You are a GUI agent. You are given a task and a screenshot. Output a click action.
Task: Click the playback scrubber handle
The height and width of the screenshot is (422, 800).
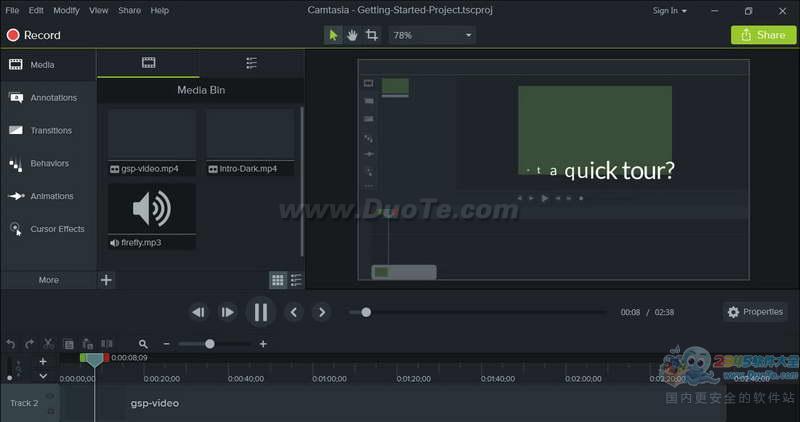tap(366, 312)
